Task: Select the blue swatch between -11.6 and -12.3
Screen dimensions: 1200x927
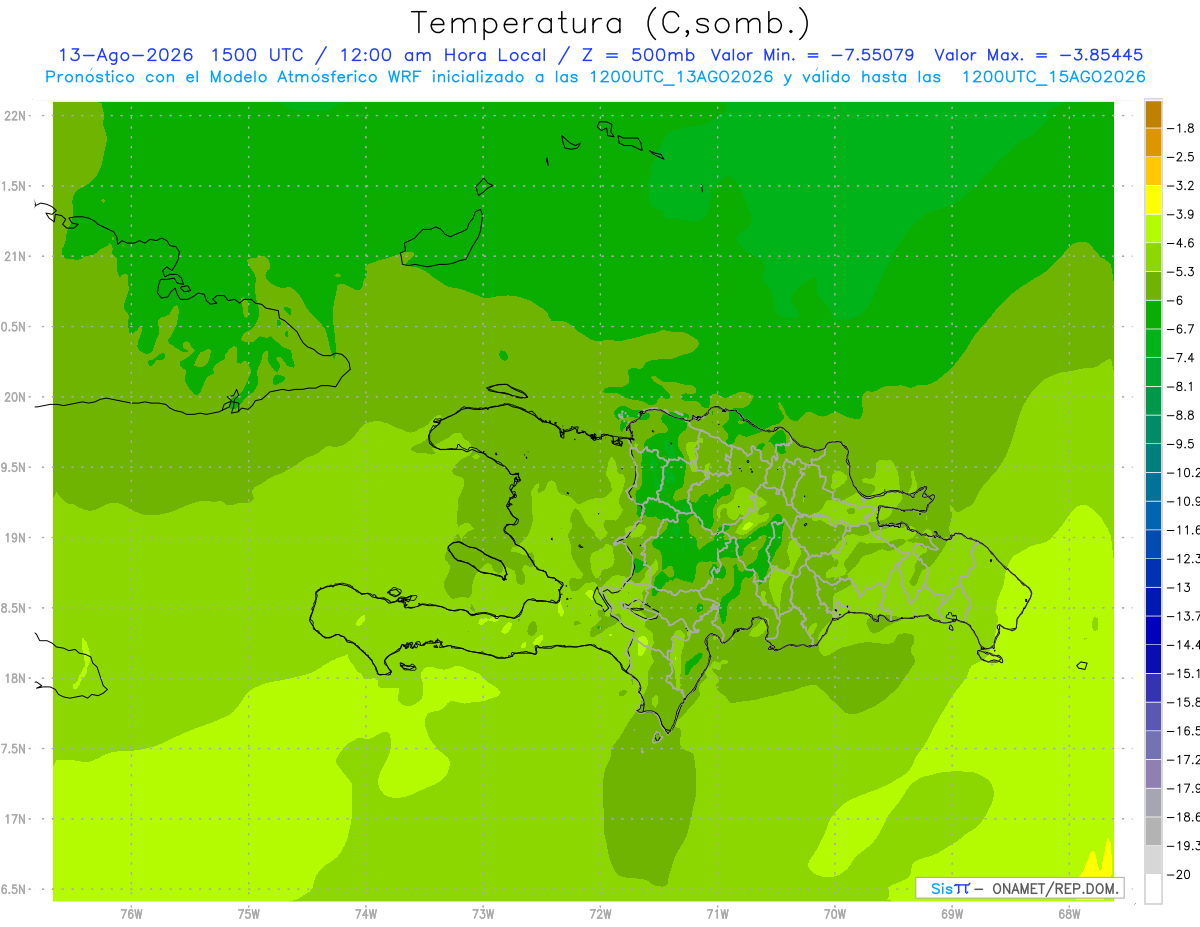Action: 1153,543
